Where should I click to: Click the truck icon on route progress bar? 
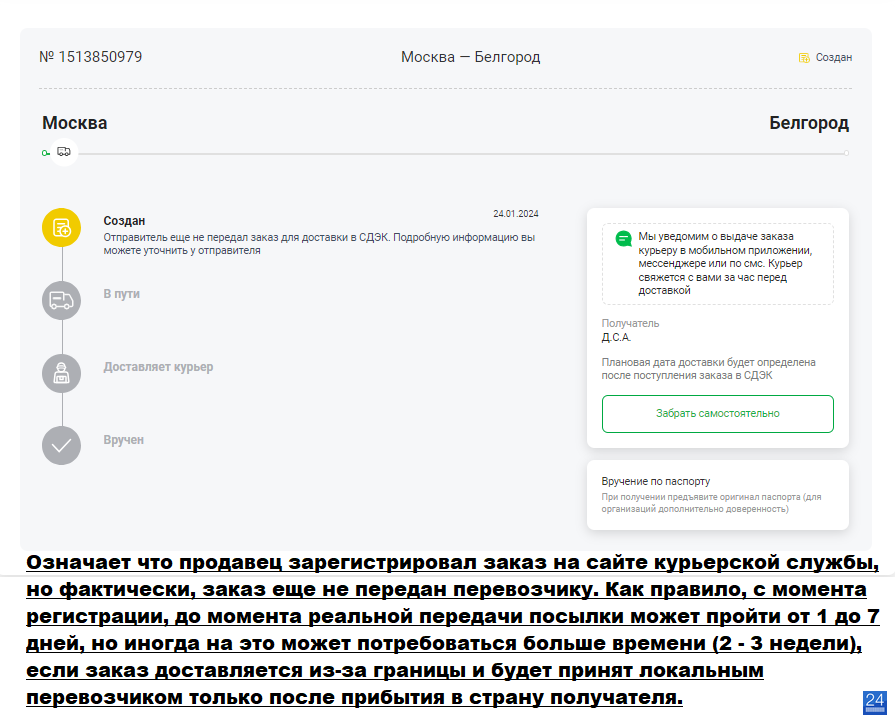coord(64,152)
